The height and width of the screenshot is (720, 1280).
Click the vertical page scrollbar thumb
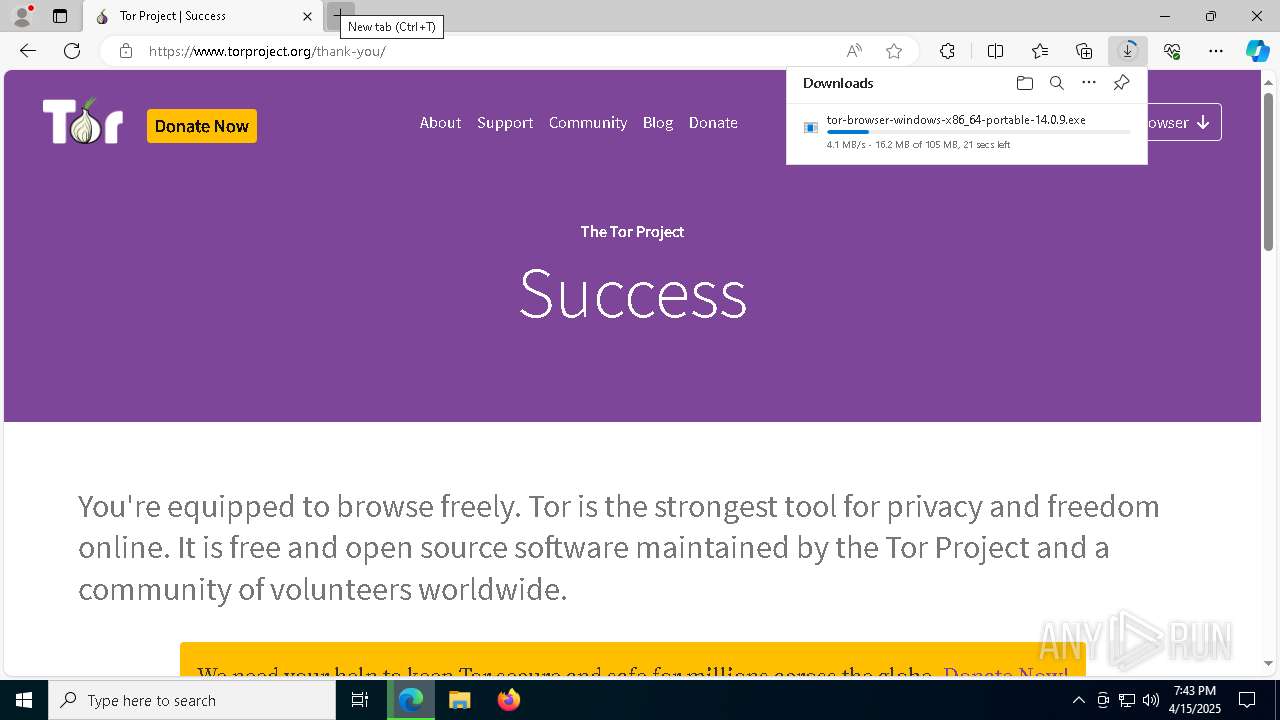1269,171
